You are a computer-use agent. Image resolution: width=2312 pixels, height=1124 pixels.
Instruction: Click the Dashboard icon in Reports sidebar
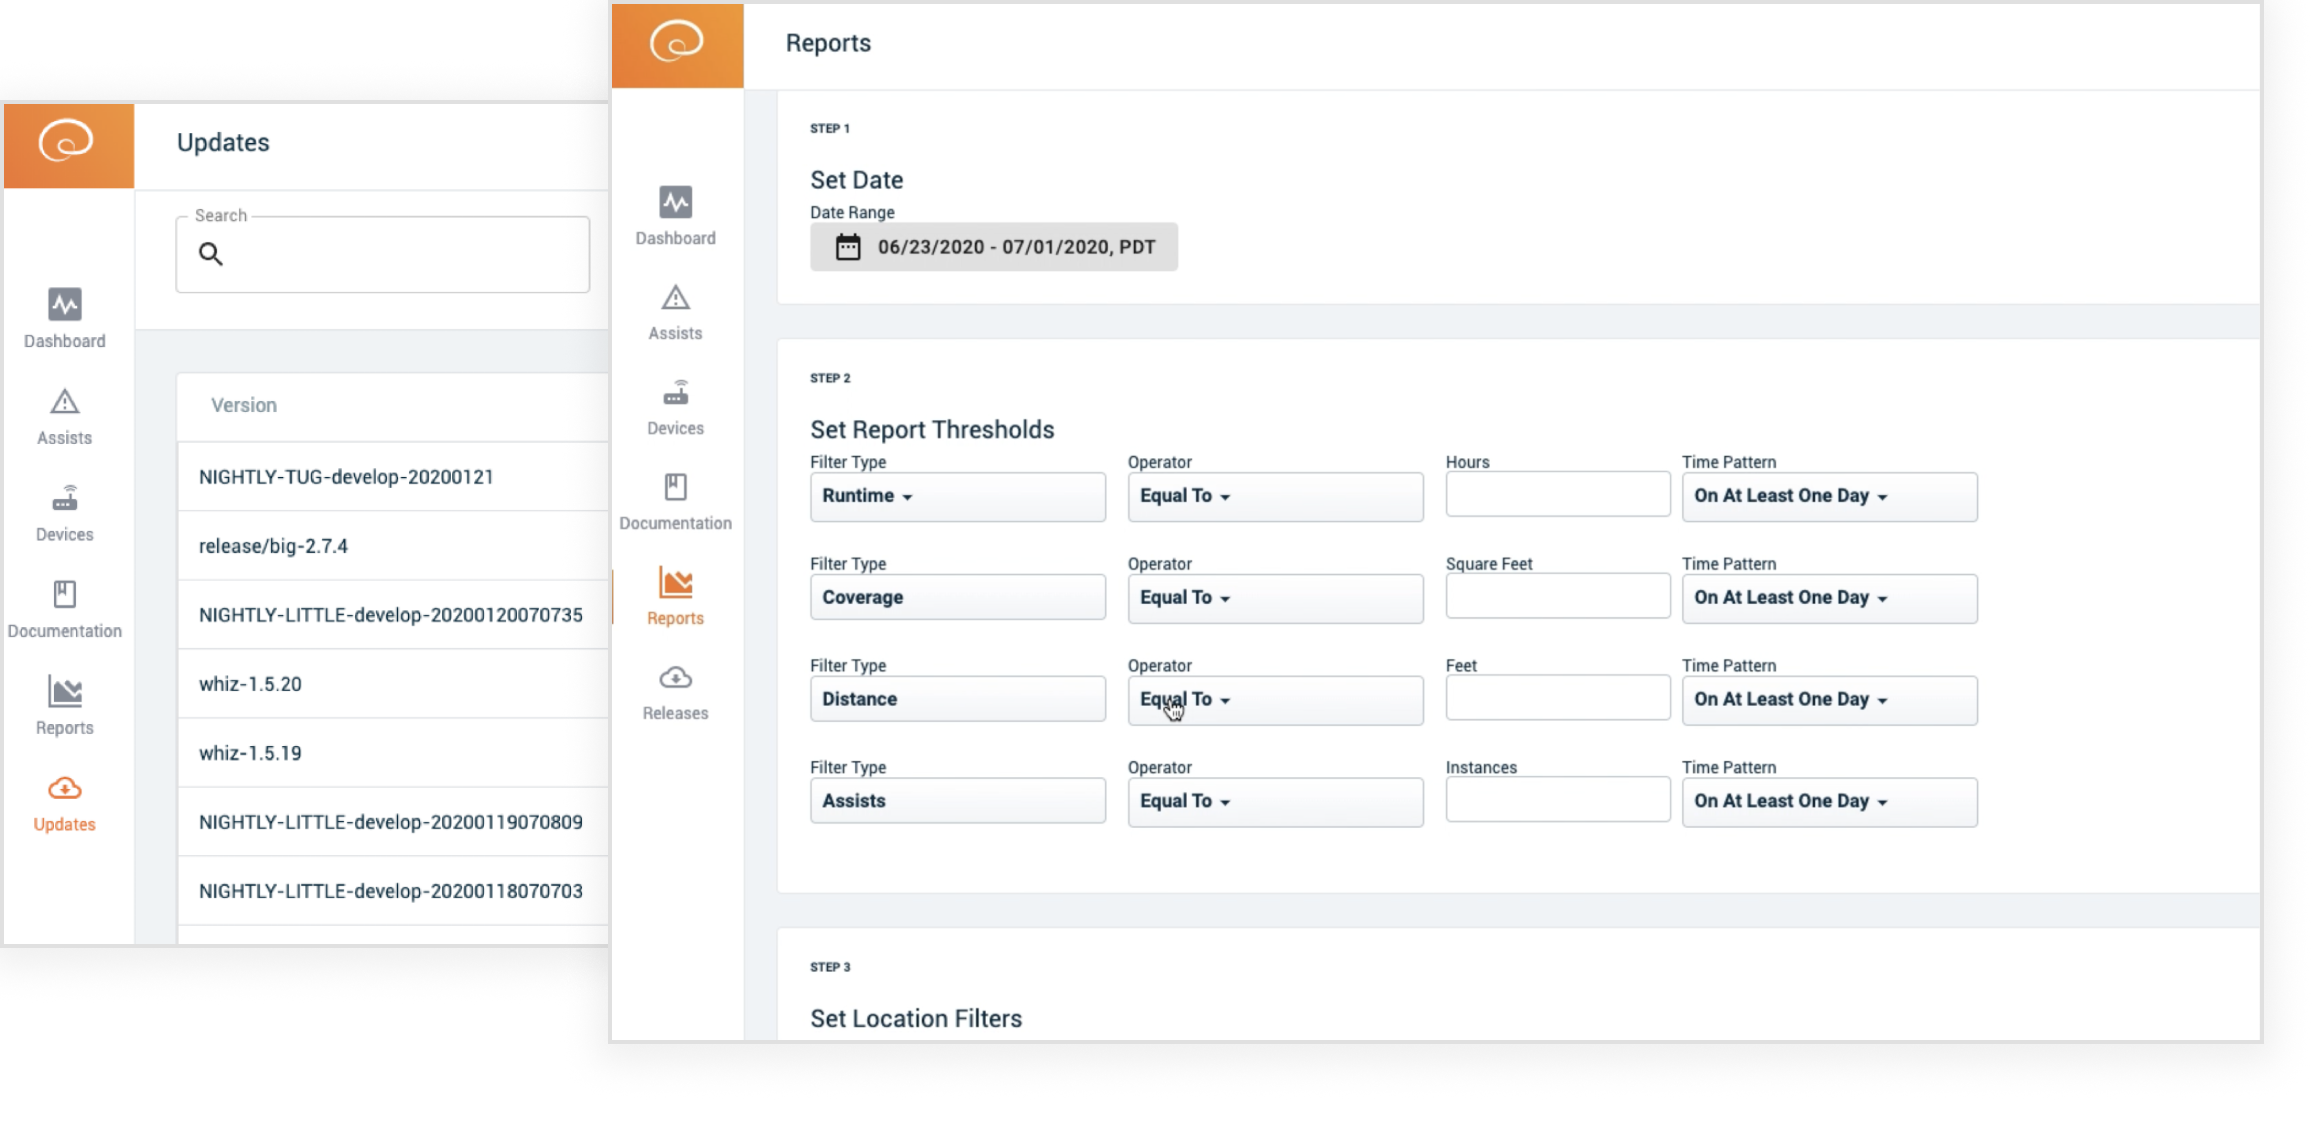tap(675, 203)
